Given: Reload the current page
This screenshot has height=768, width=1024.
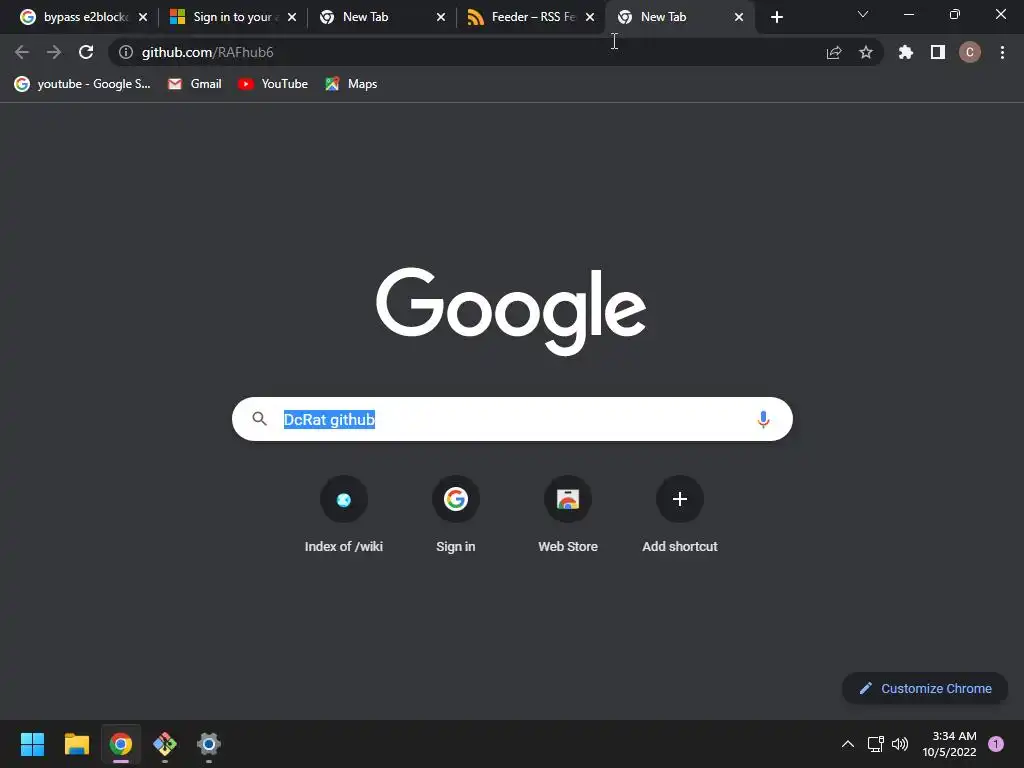Looking at the screenshot, I should click(x=86, y=52).
